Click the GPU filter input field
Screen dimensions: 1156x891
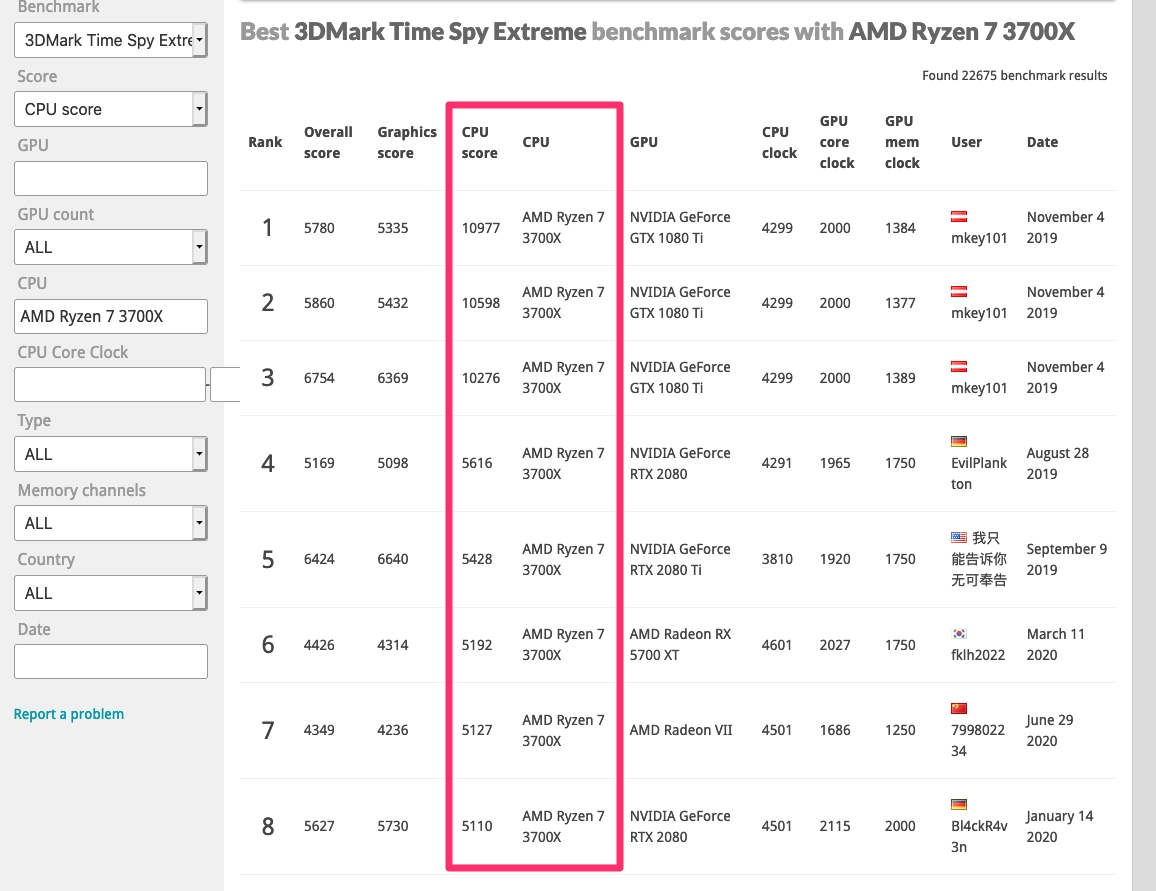click(111, 178)
